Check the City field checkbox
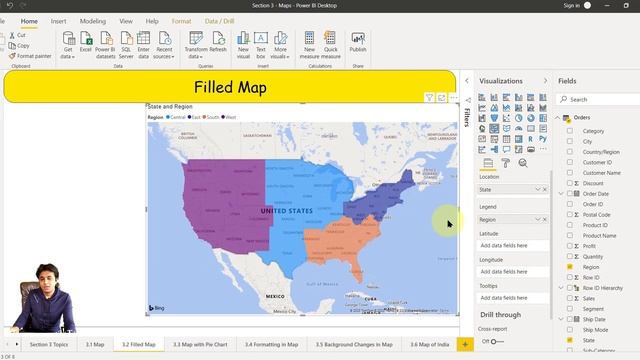The width and height of the screenshot is (640, 360). pyautogui.click(x=570, y=141)
